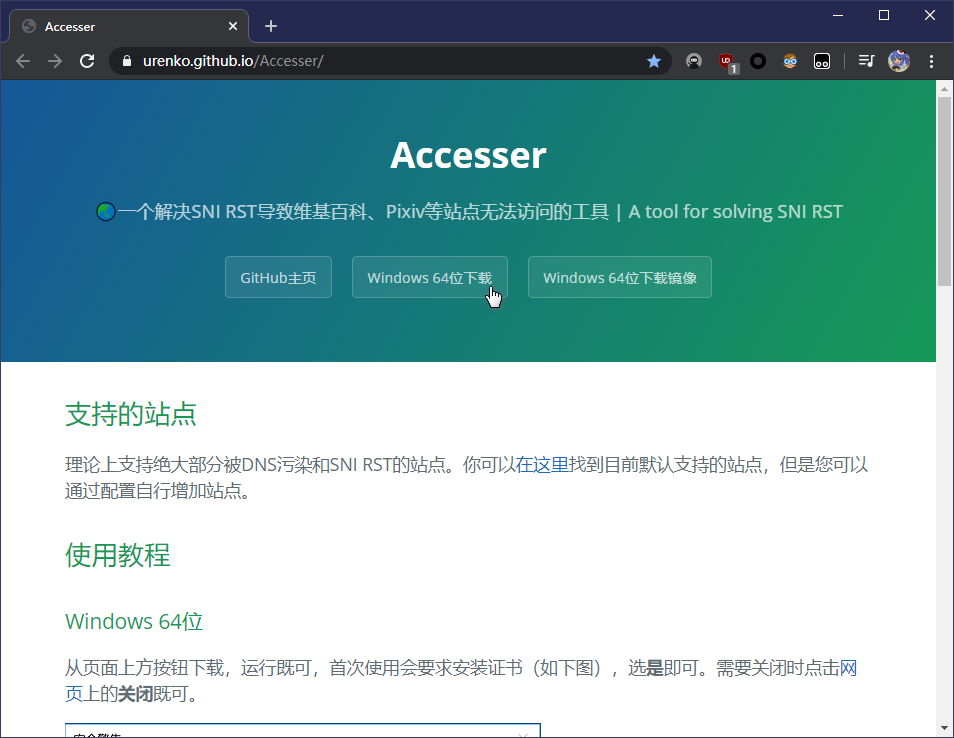
Task: Click Windows 64位下载镜像 button
Action: point(619,277)
